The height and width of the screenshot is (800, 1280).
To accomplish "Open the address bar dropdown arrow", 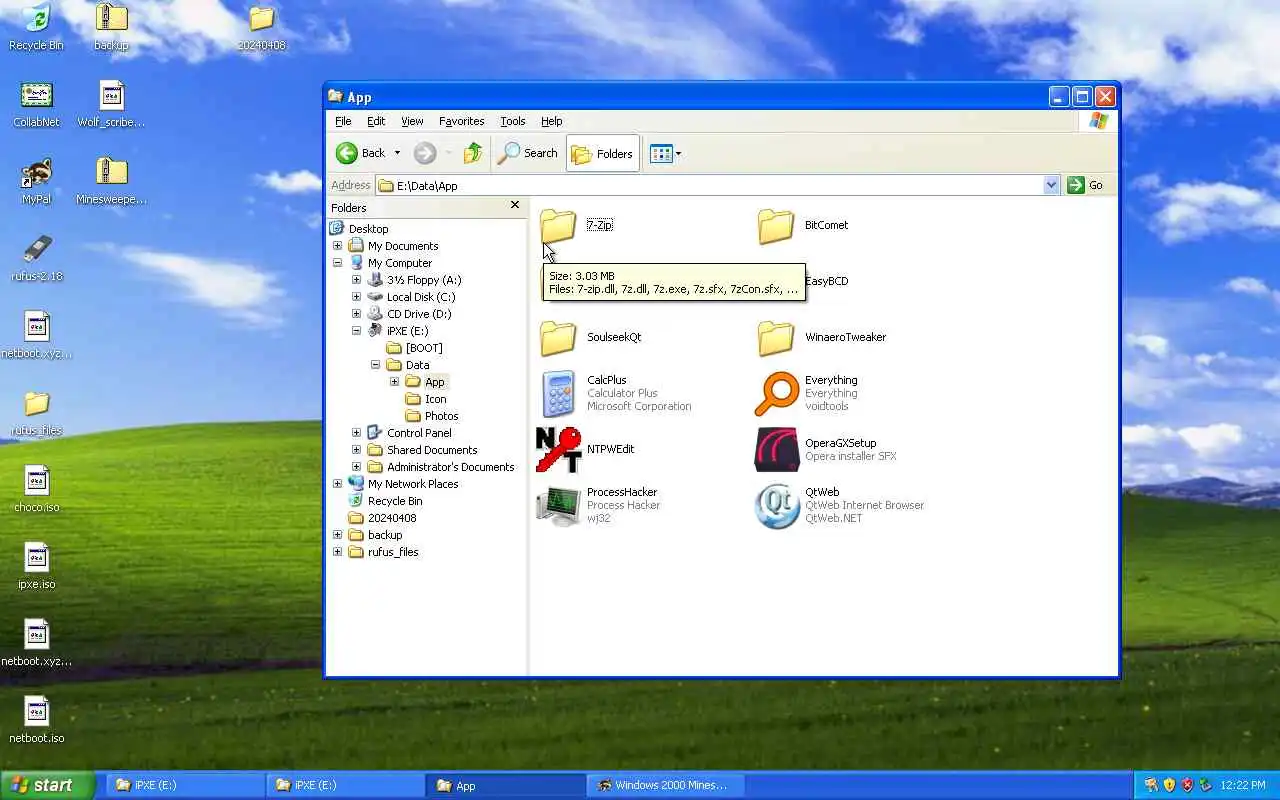I will (1051, 185).
